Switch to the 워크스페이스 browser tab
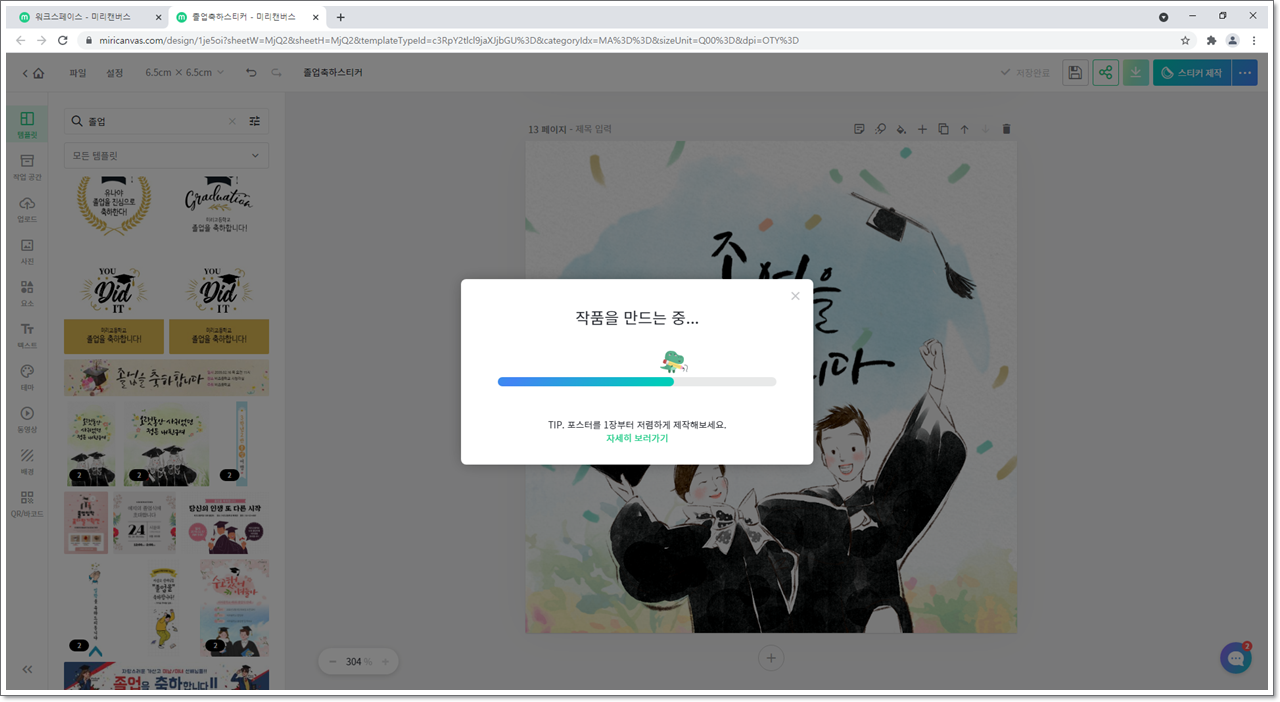 tap(90, 17)
